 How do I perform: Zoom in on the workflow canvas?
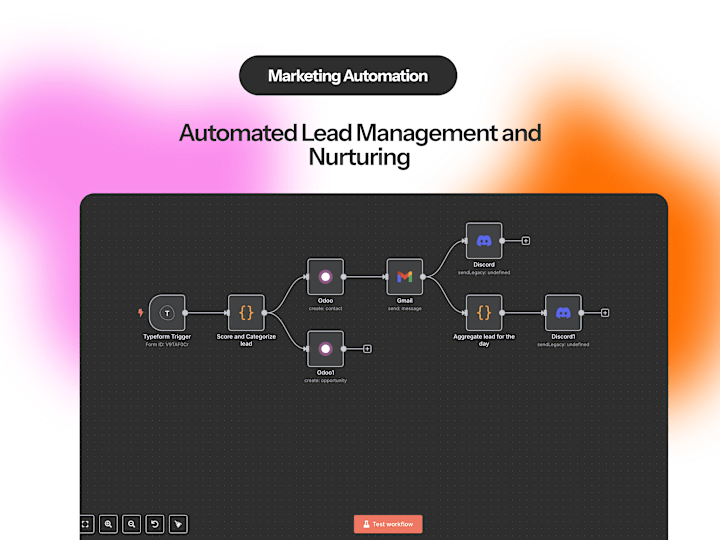(x=108, y=524)
